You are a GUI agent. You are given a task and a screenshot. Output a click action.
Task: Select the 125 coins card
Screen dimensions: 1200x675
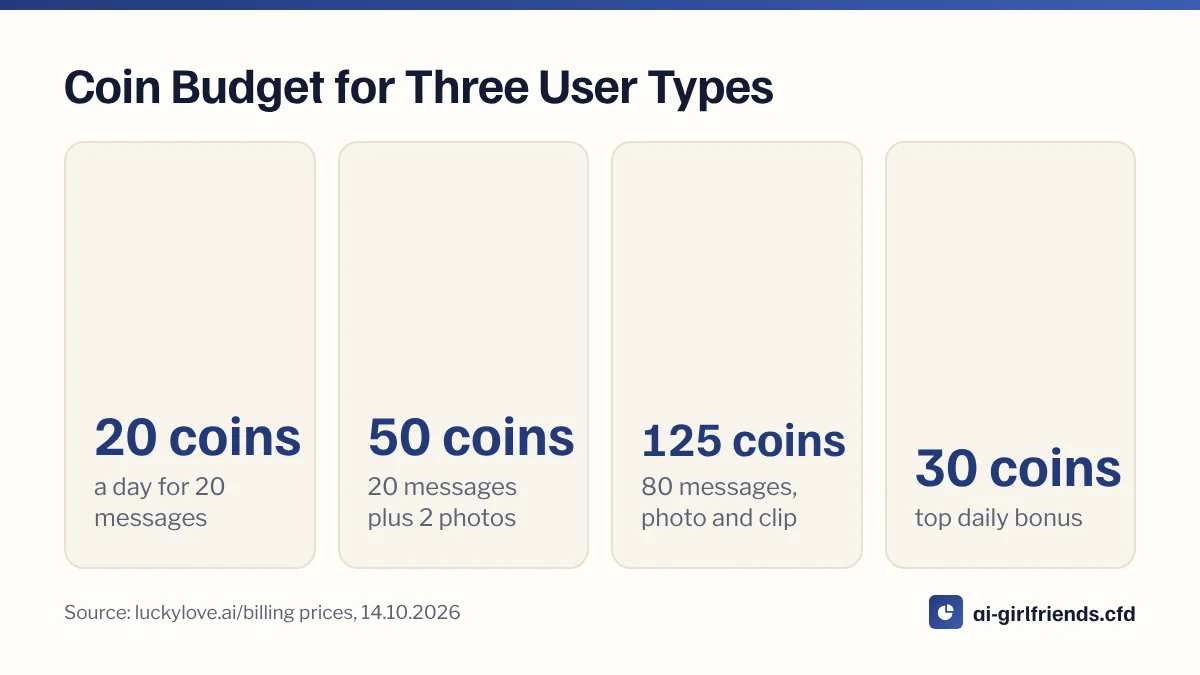(x=737, y=355)
